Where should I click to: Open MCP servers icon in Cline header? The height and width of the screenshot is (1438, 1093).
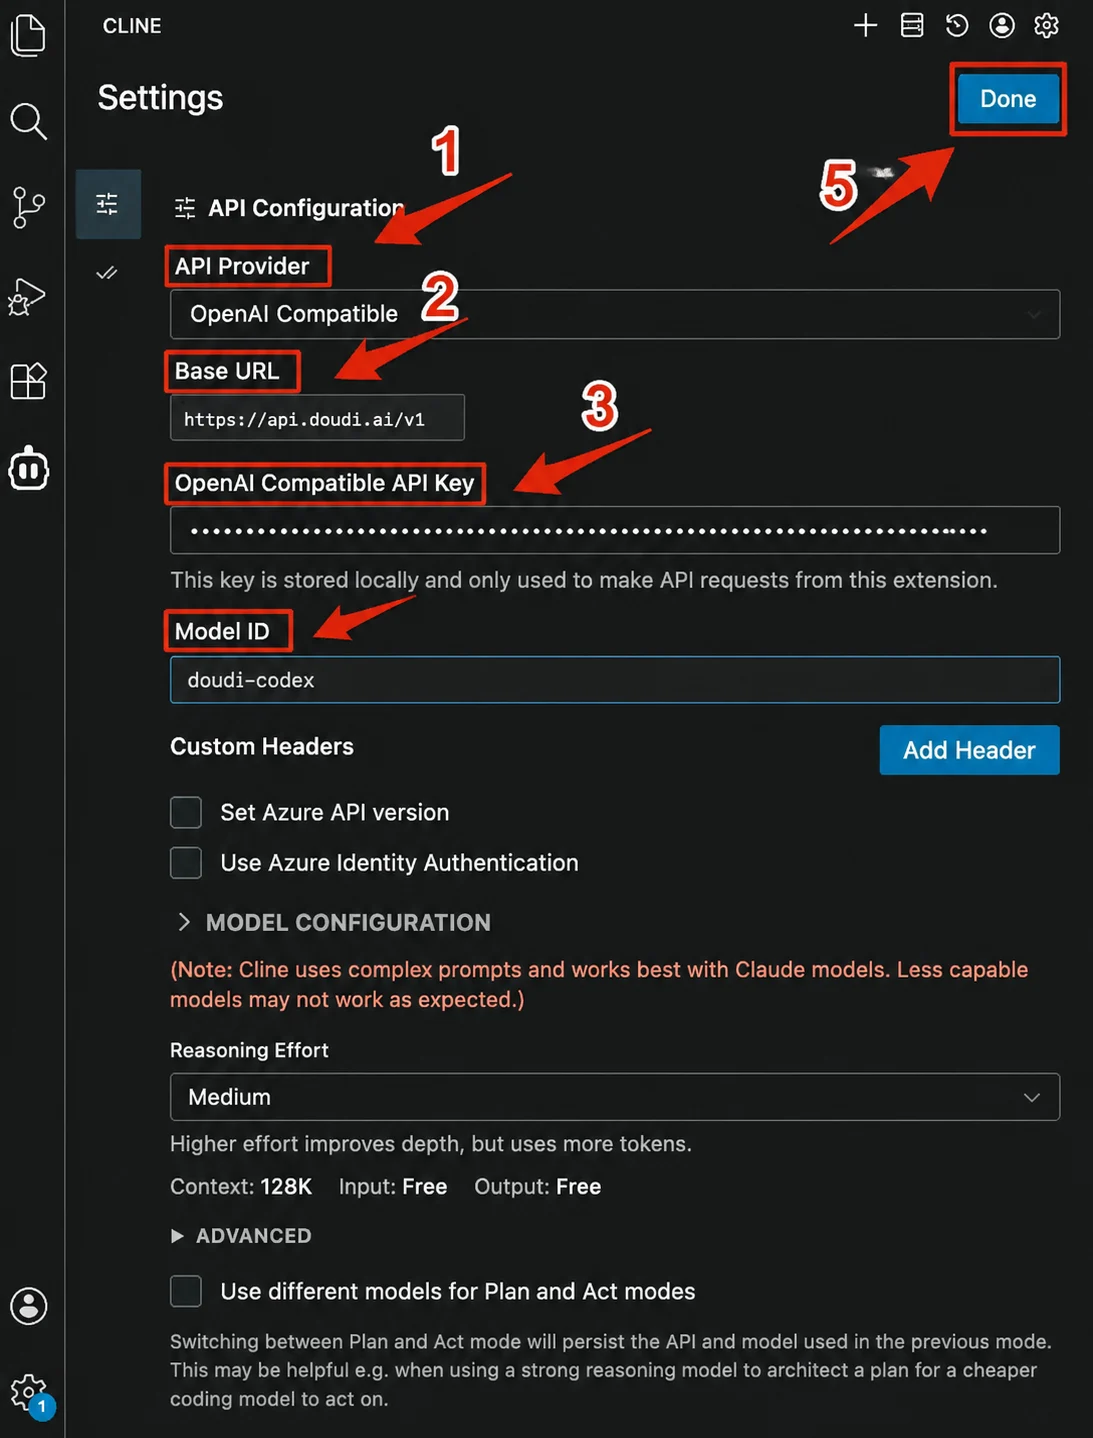tap(912, 25)
